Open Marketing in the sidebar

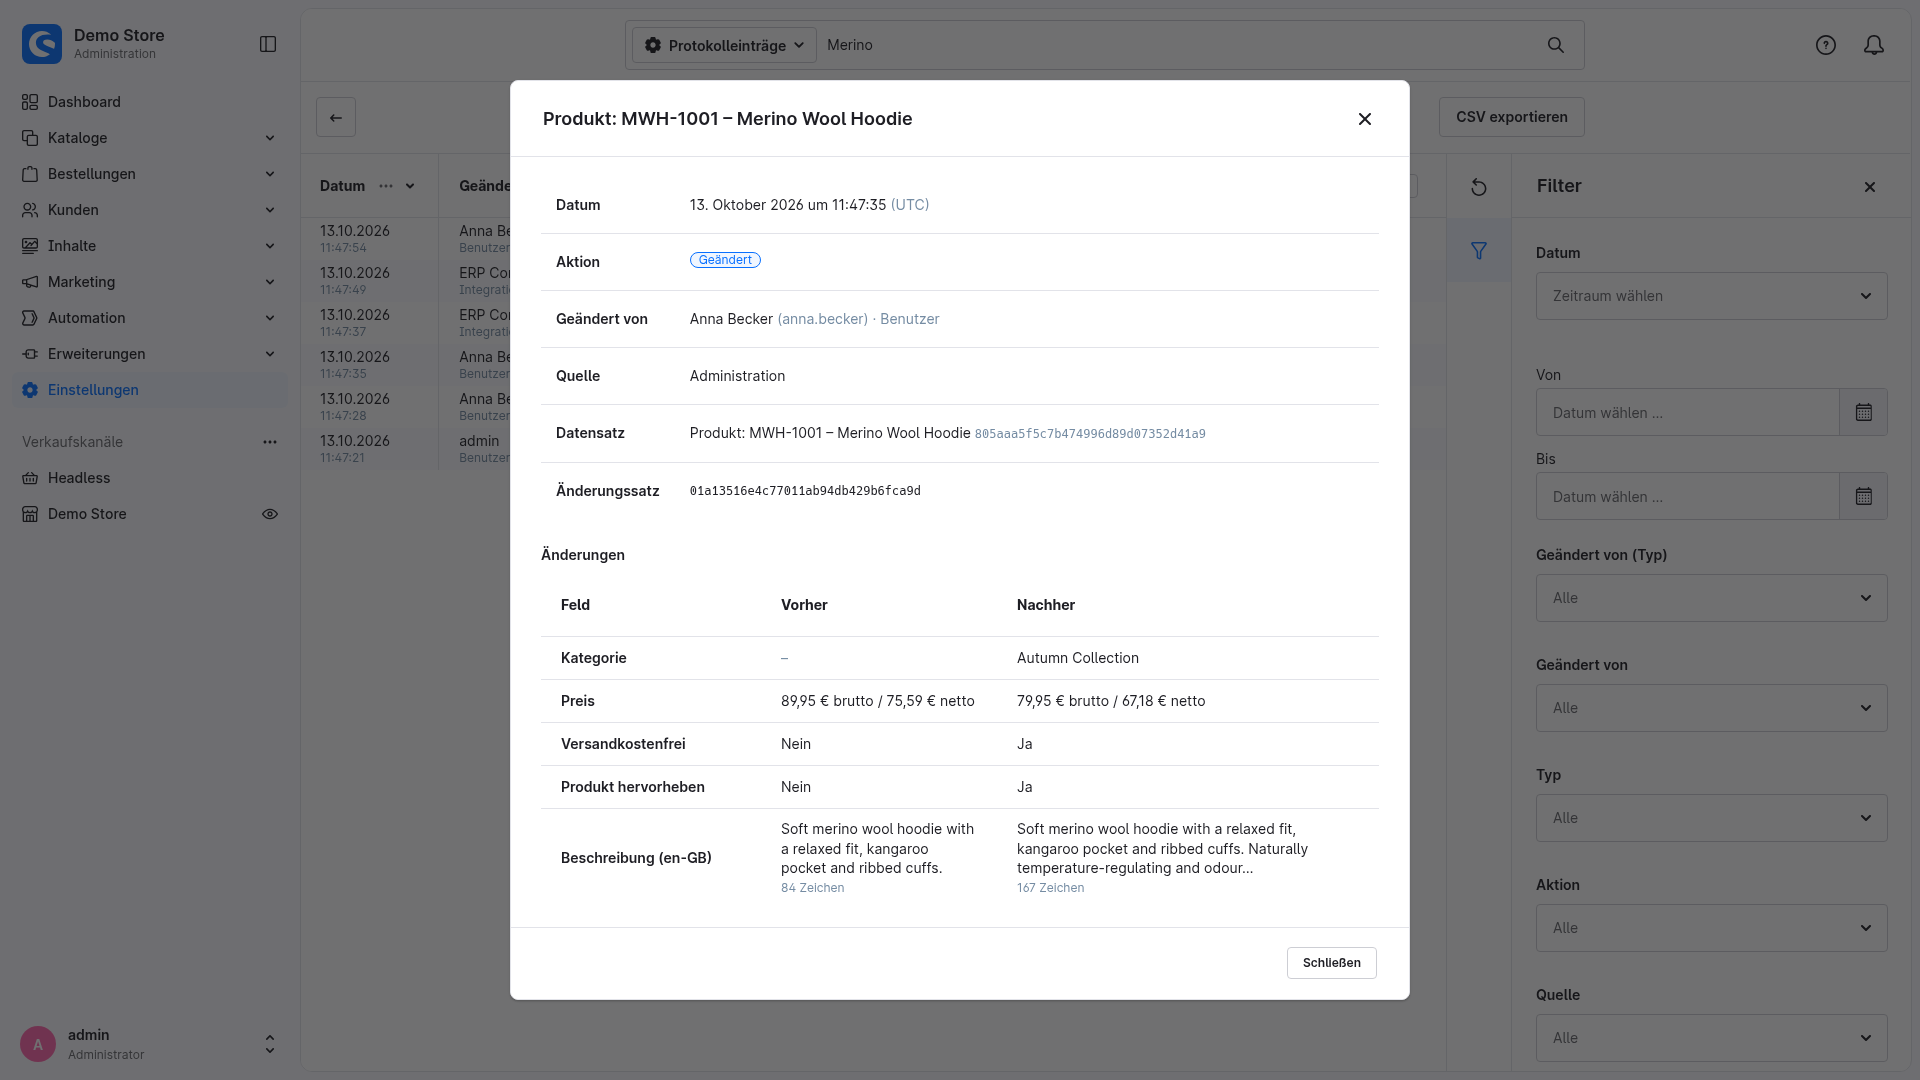click(150, 282)
